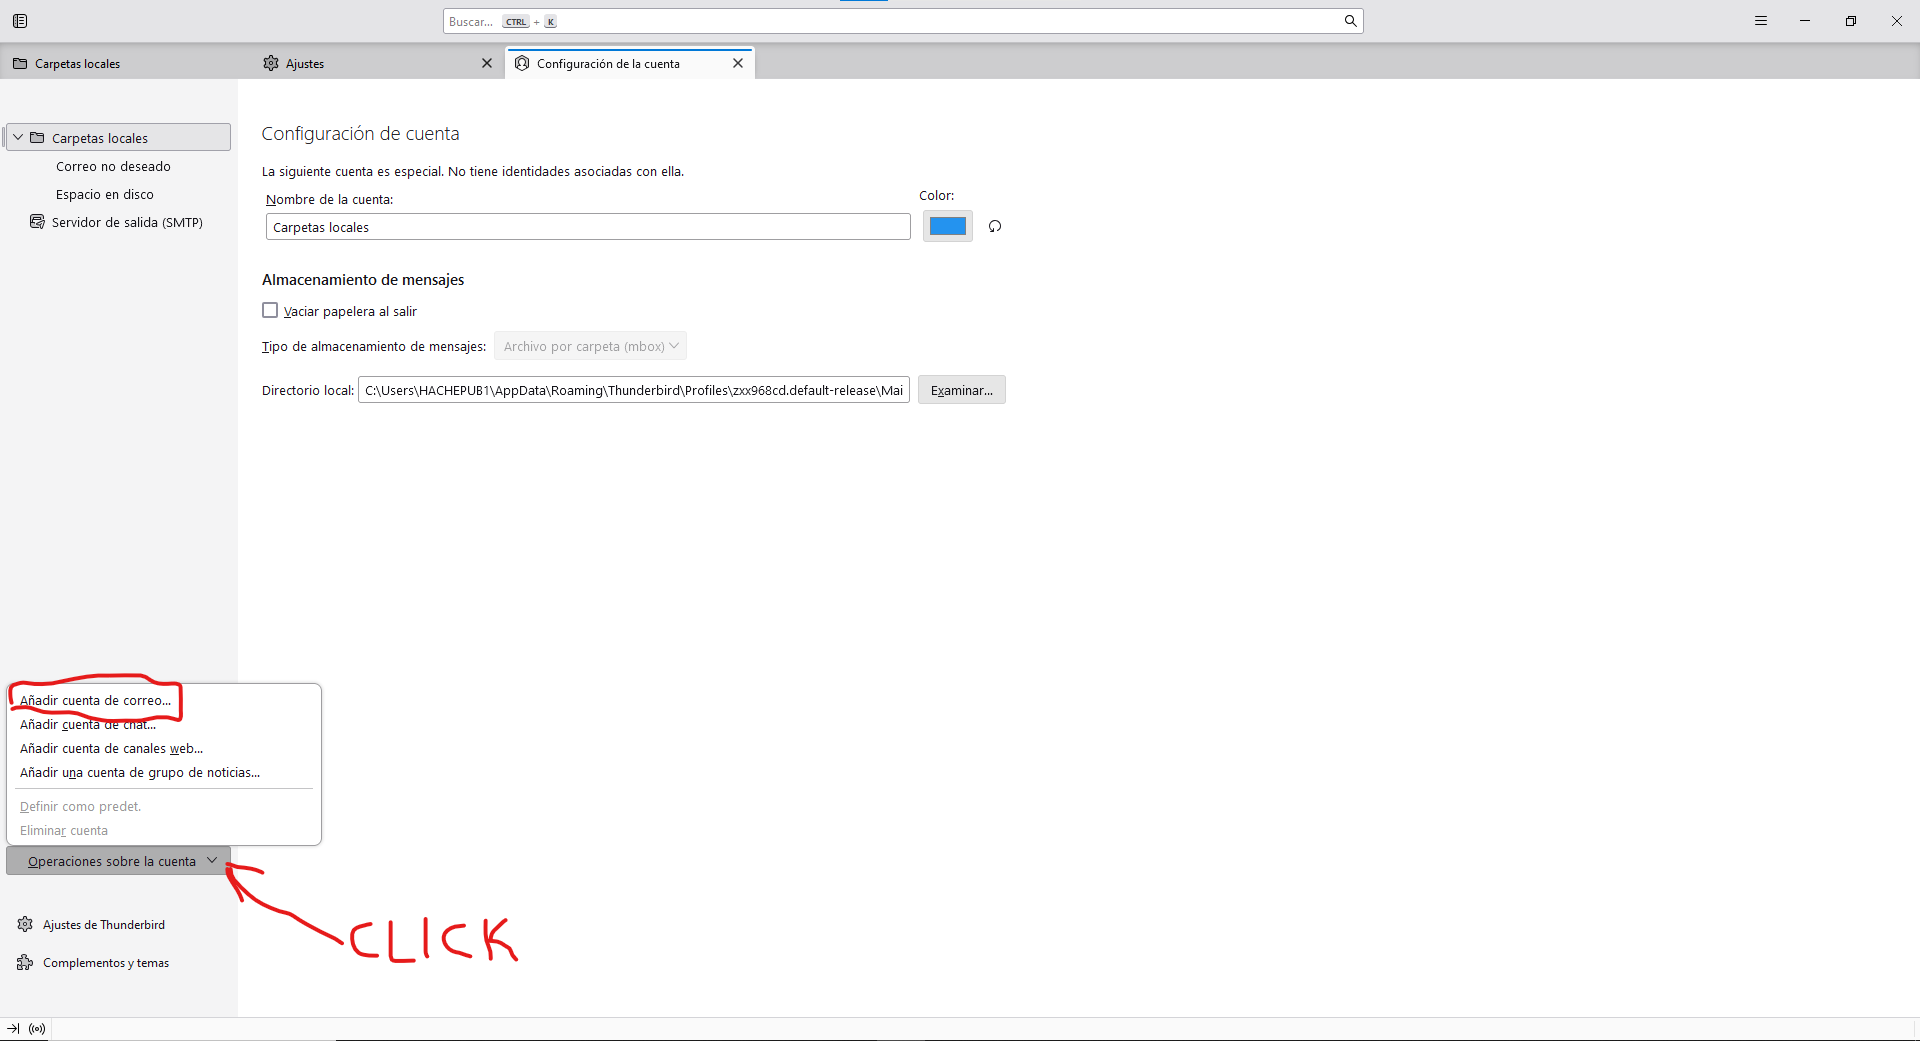Choose Añadir cuenta de correo menu entry

point(96,700)
